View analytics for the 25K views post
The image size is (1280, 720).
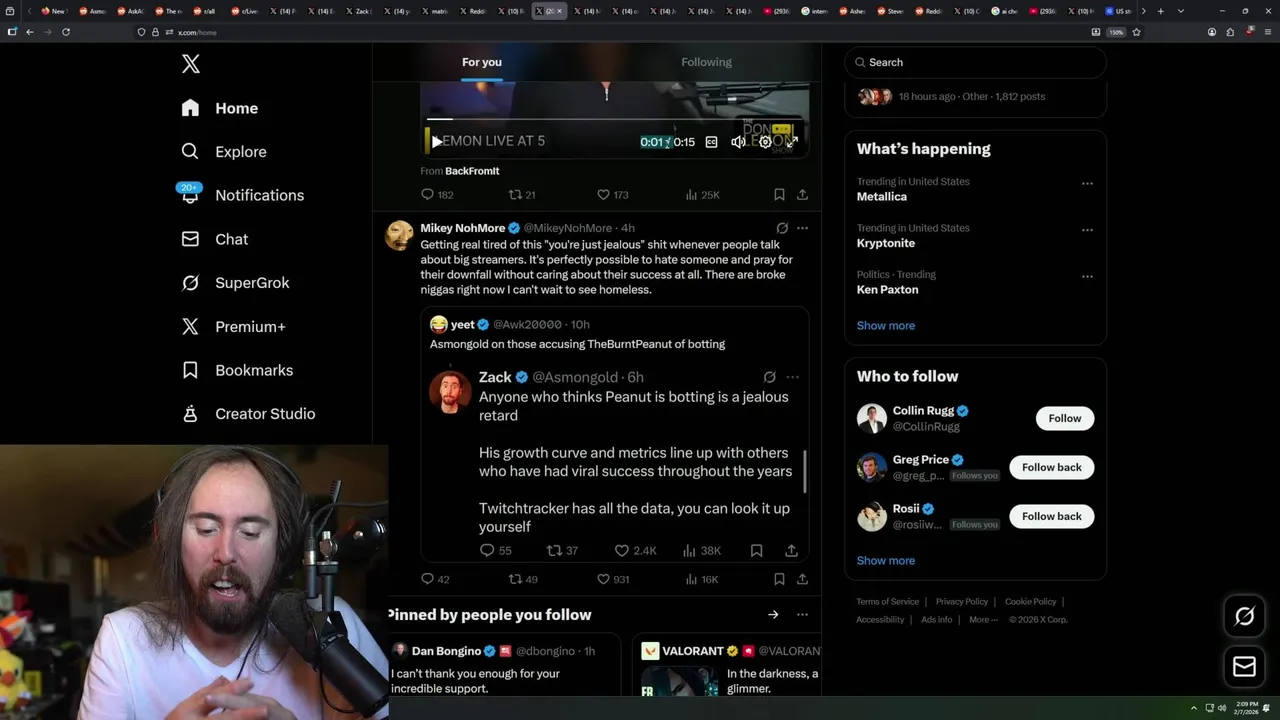pos(702,195)
